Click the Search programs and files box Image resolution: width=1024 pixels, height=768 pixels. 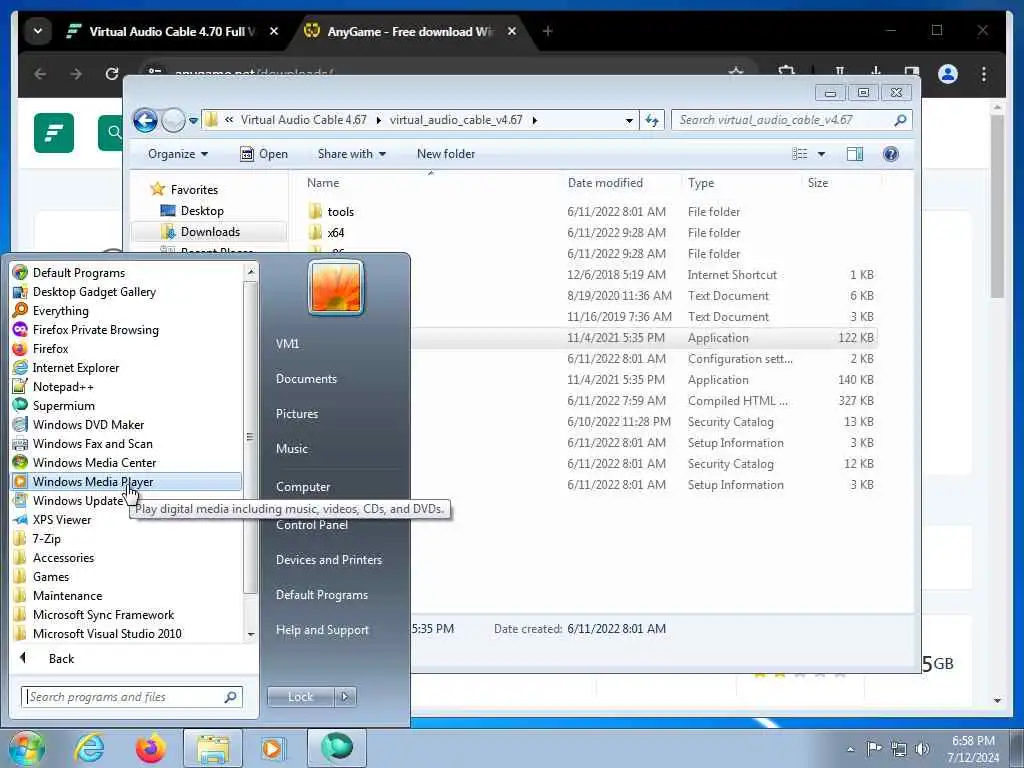131,697
